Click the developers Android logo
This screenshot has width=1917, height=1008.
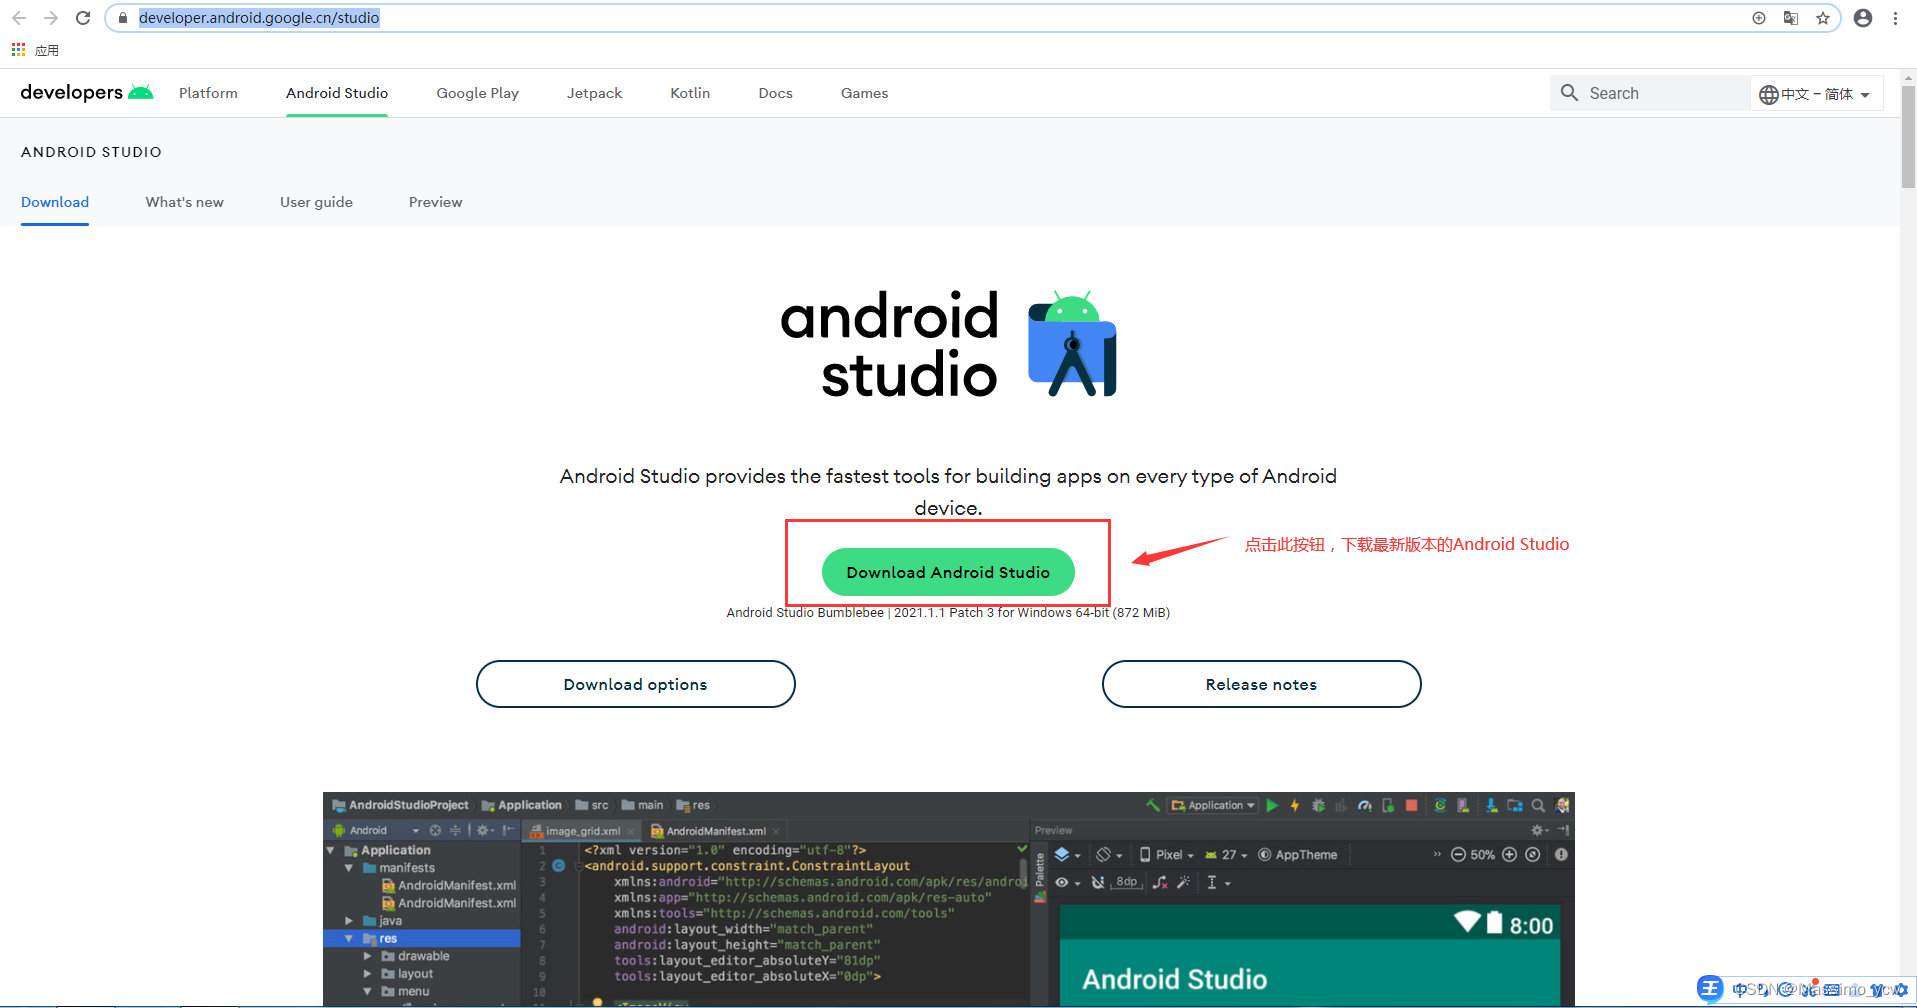pos(87,92)
